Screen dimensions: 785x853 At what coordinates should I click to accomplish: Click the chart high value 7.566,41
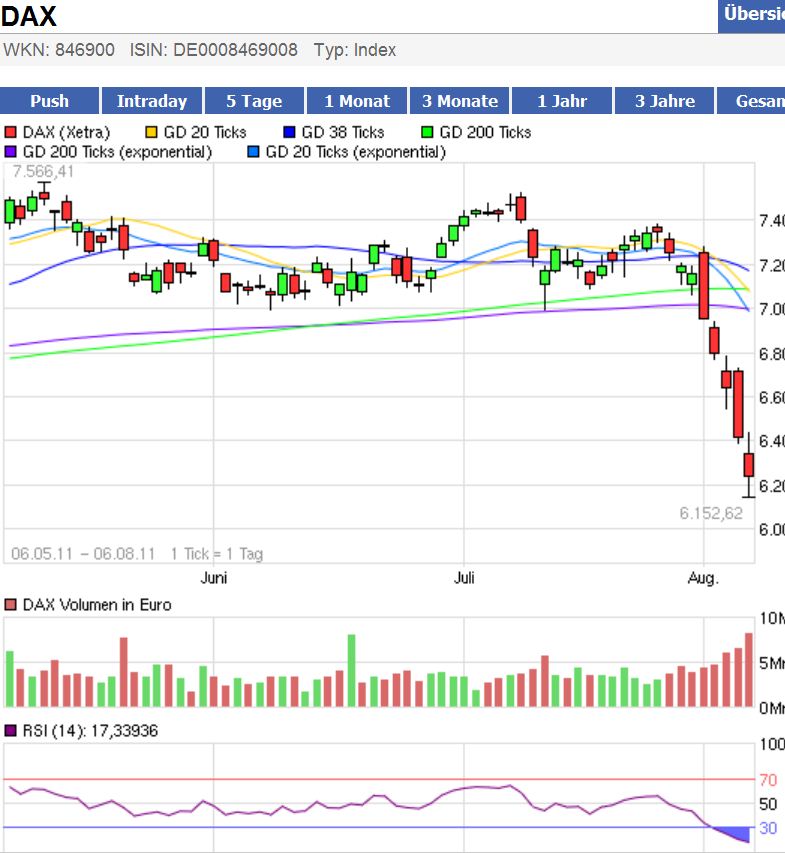(x=43, y=171)
